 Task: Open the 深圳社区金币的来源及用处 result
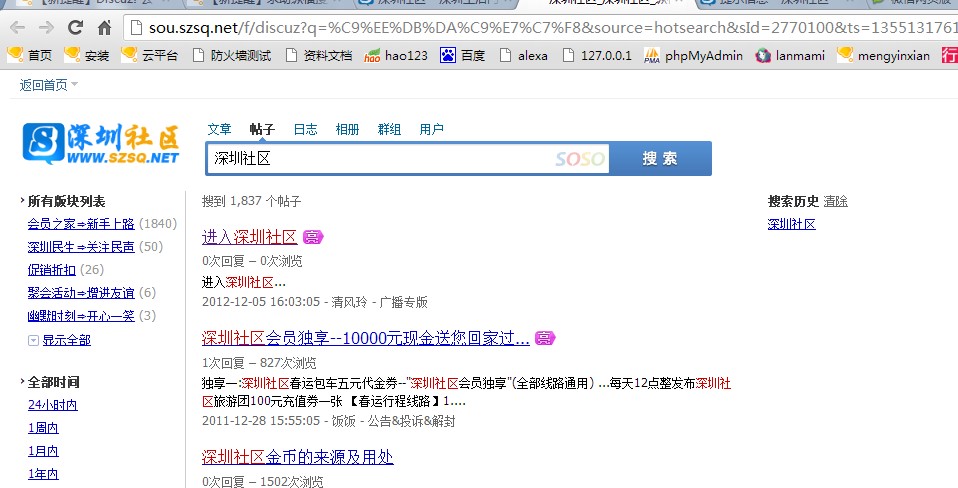[298, 457]
